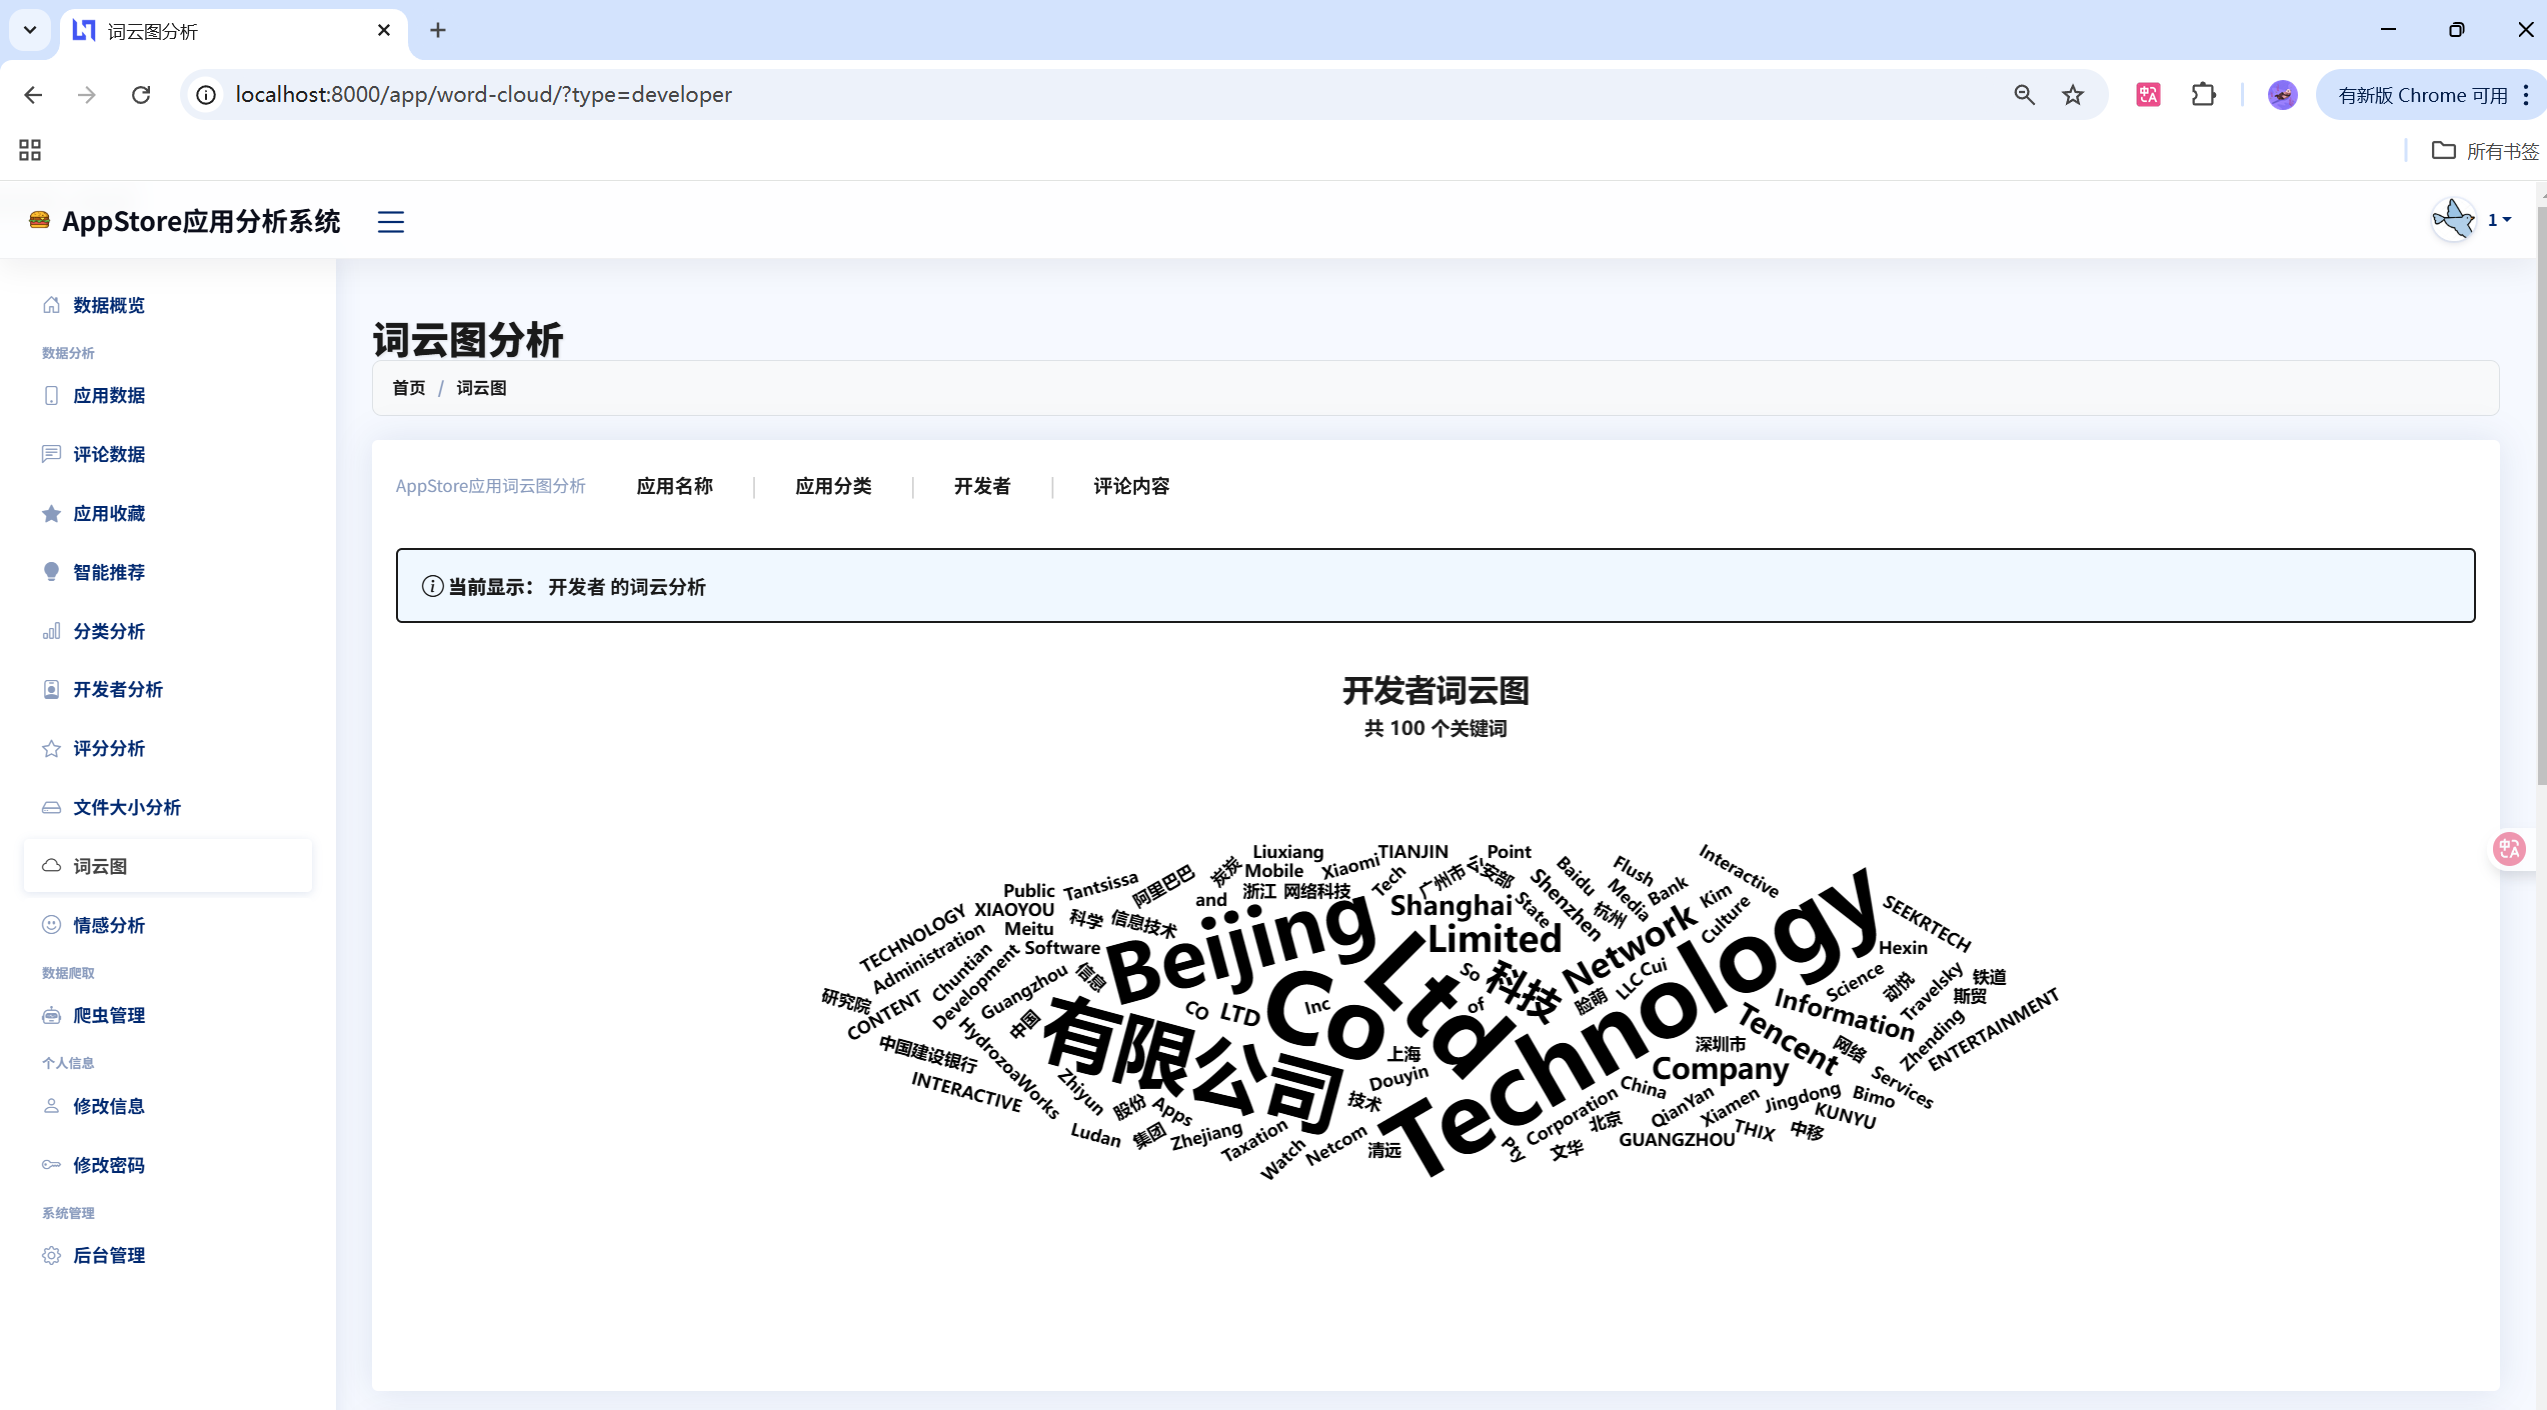Open the translate extension icon in toolbar
The width and height of the screenshot is (2547, 1410).
click(x=2148, y=95)
